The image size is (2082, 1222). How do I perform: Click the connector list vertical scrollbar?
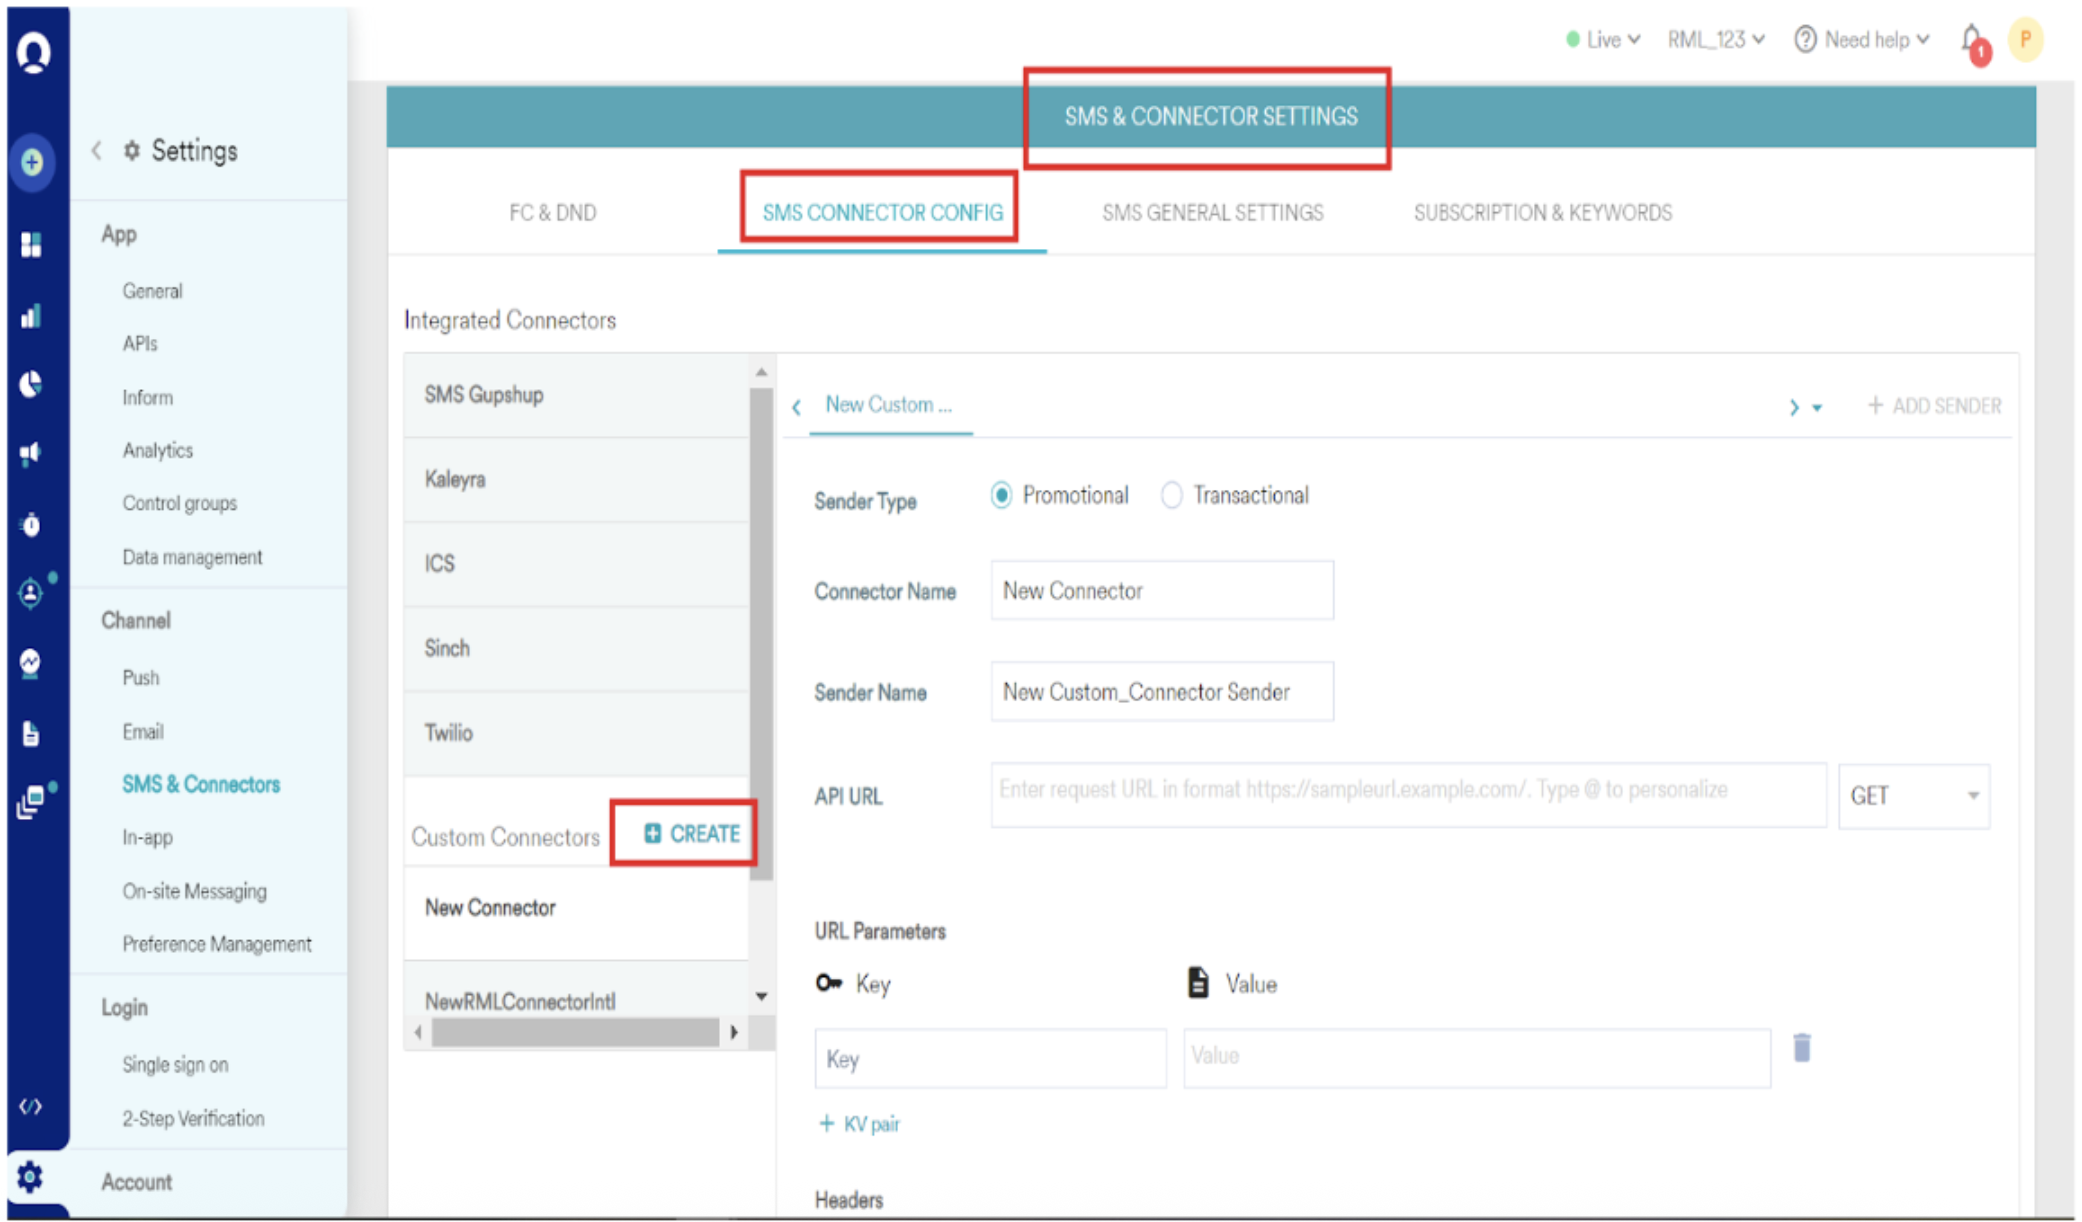coord(761,633)
